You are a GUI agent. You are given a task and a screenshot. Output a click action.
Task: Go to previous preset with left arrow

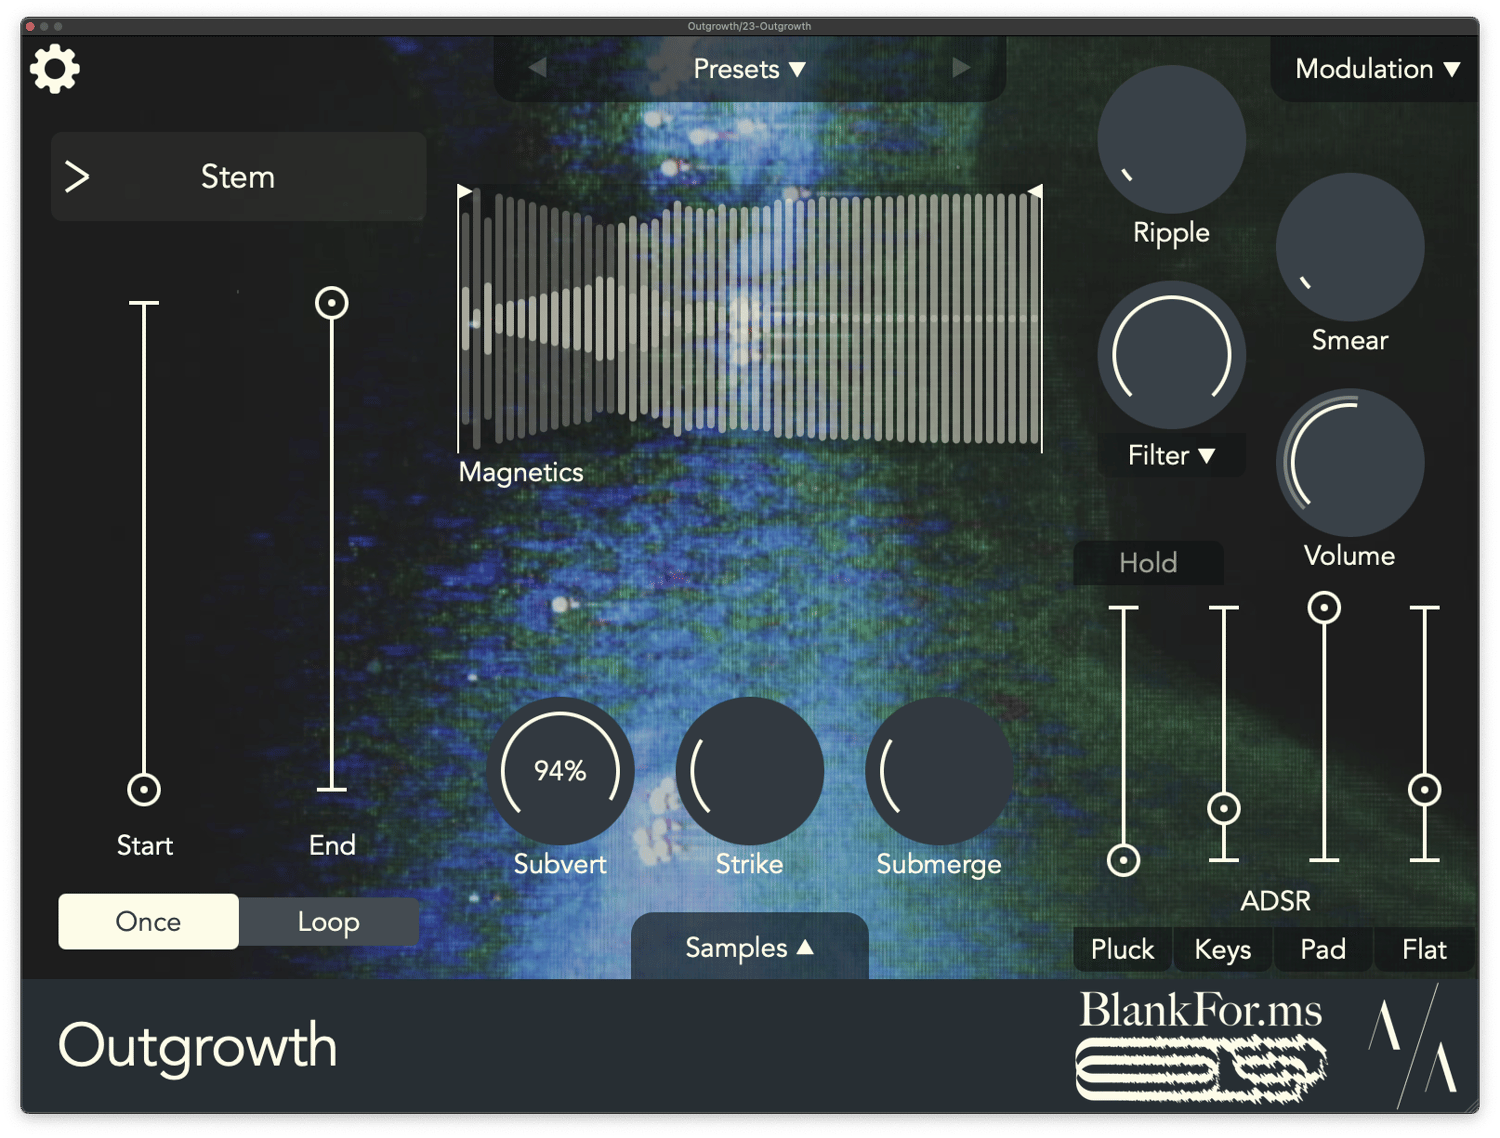click(538, 68)
